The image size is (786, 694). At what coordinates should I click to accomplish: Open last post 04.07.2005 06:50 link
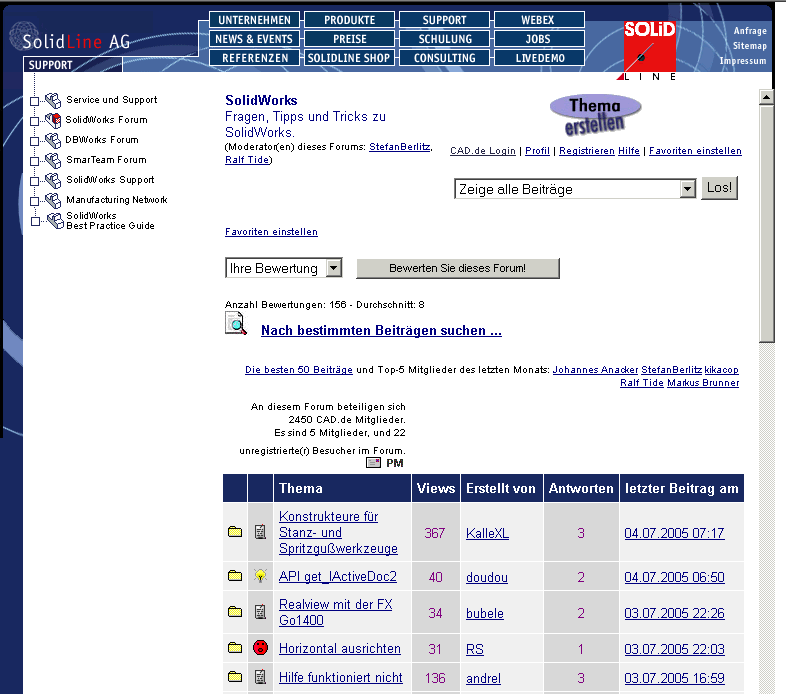coord(674,577)
